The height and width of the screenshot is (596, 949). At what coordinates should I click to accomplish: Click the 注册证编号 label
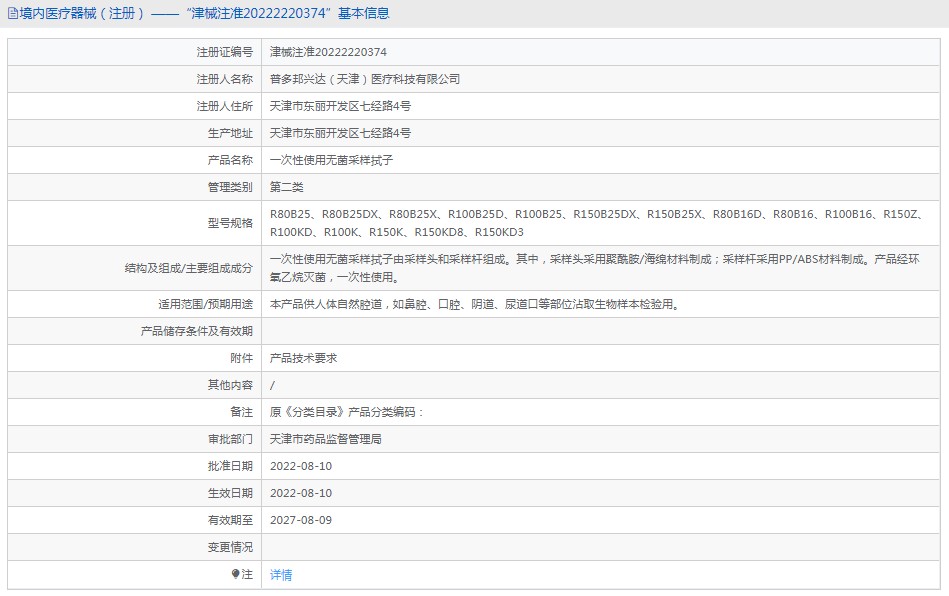tap(225, 52)
